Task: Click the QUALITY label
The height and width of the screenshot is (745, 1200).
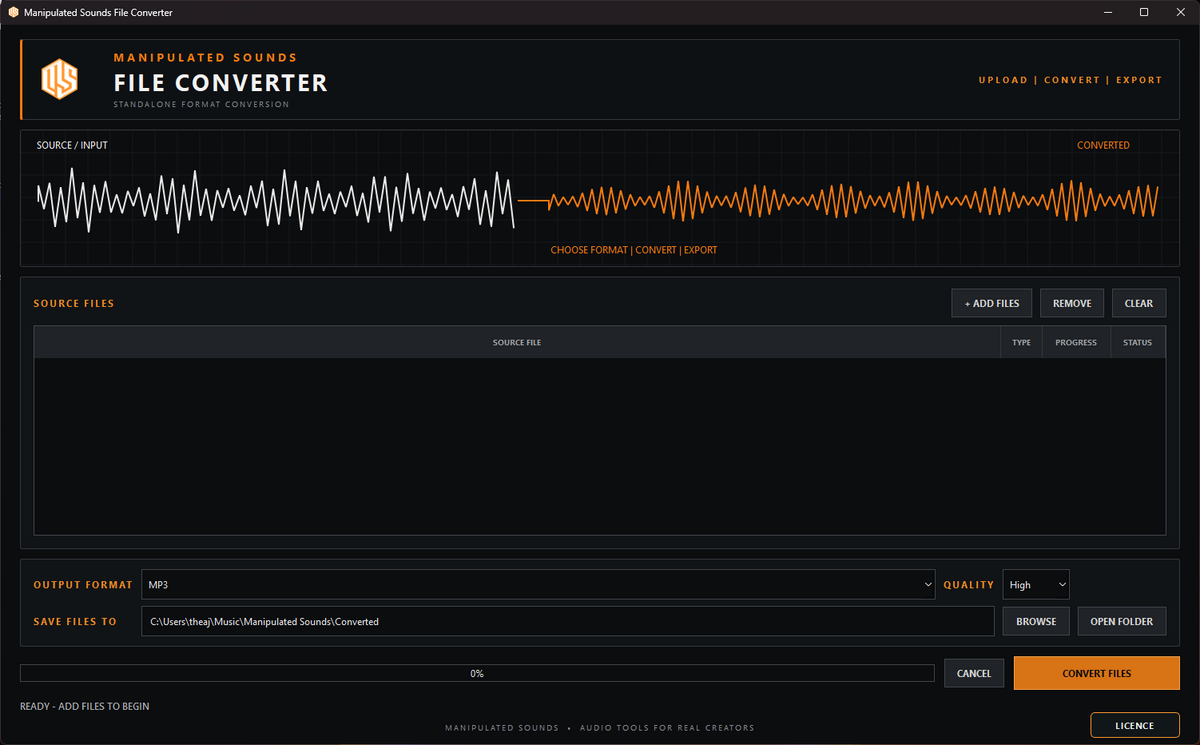Action: pyautogui.click(x=969, y=585)
